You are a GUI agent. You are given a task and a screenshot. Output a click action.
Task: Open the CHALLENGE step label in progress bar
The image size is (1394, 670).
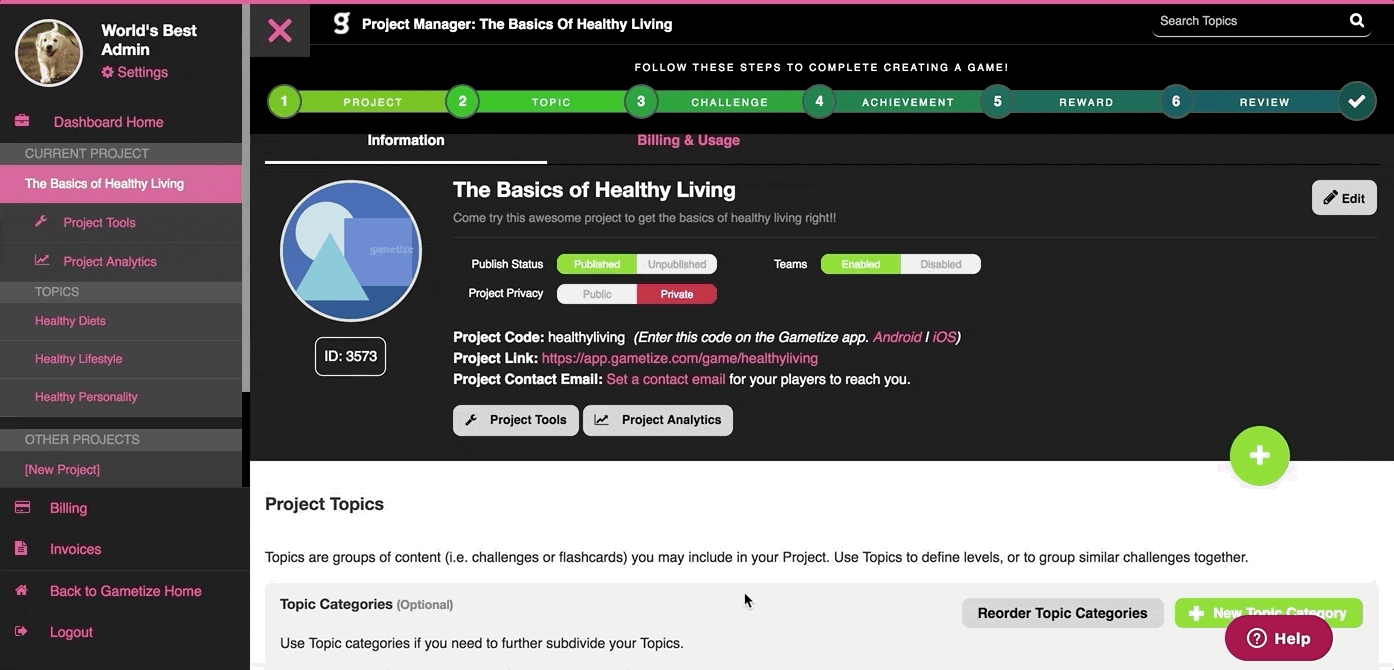point(730,102)
